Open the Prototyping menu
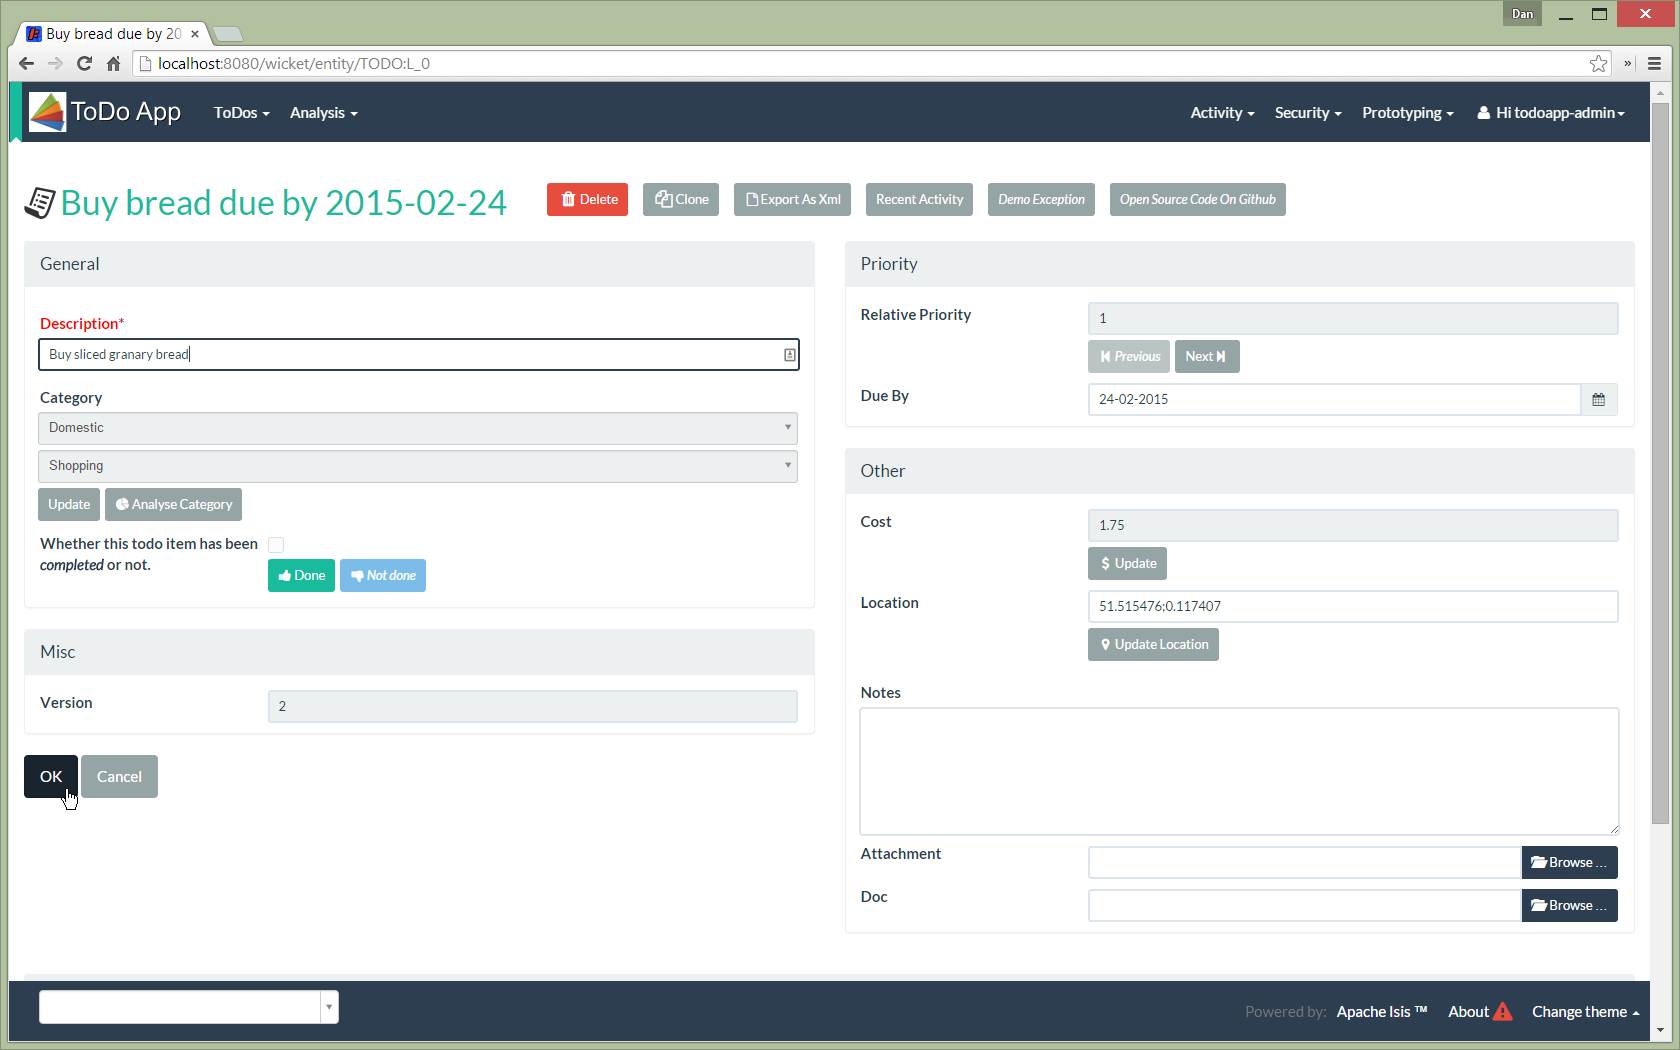Viewport: 1680px width, 1050px height. click(1407, 113)
